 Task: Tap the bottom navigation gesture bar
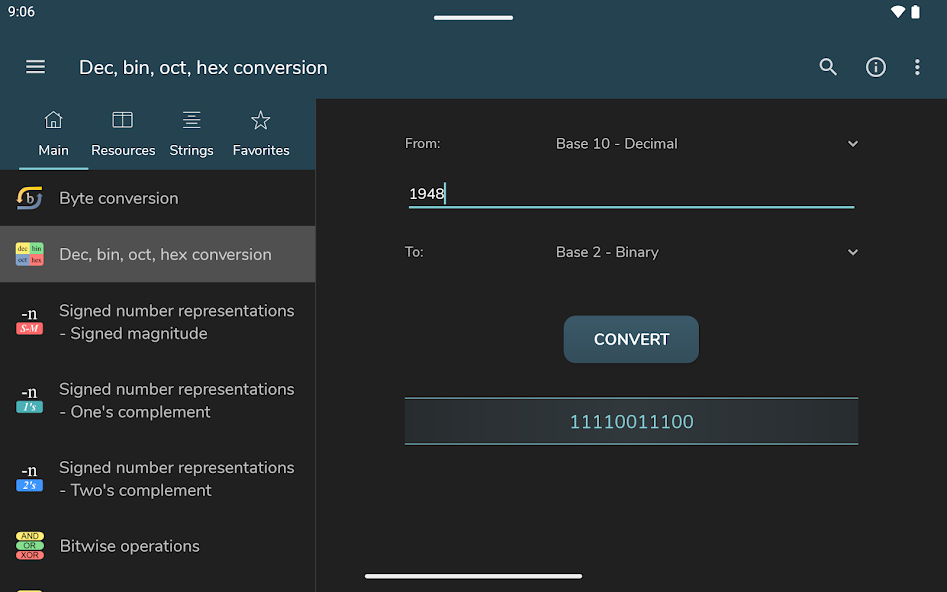point(474,576)
